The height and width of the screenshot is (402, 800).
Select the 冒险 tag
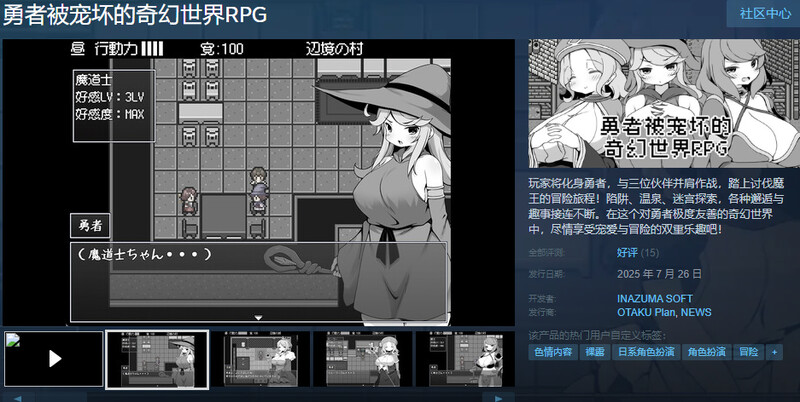point(748,352)
